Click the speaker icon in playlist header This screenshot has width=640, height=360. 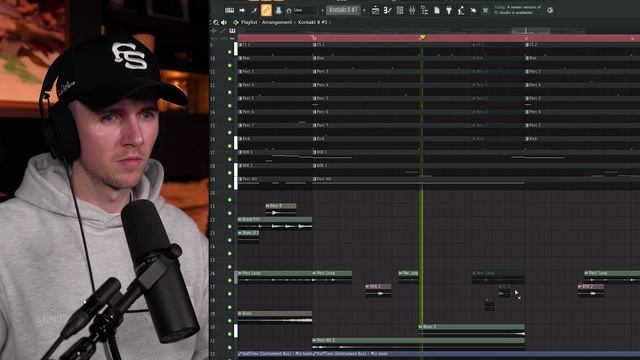coord(224,22)
